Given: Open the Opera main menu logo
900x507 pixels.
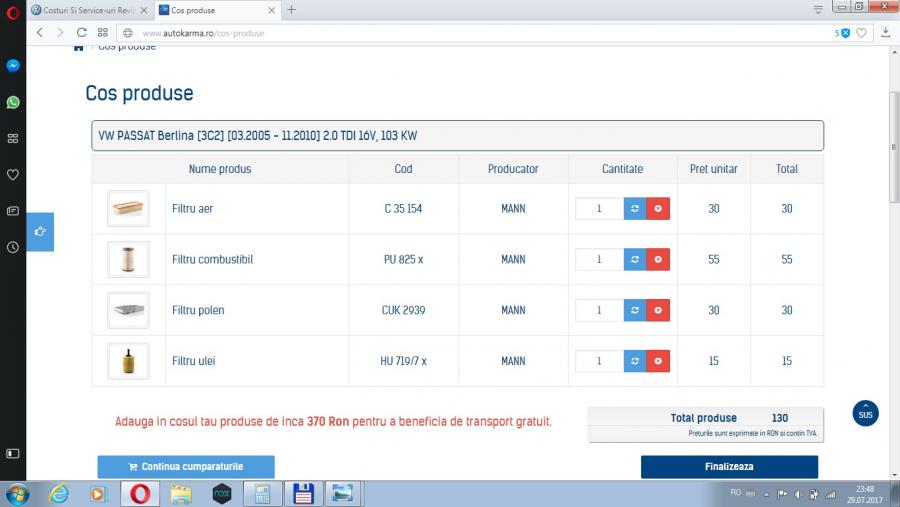Looking at the screenshot, I should click(x=12, y=10).
